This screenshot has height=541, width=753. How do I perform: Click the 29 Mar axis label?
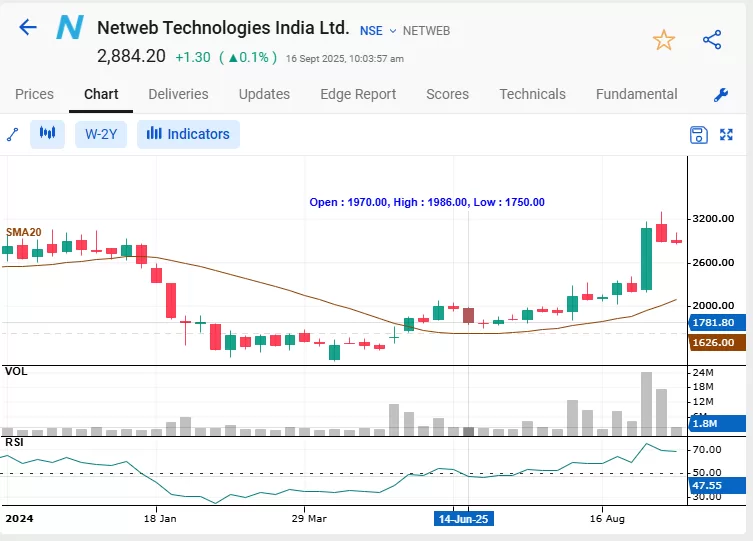click(x=309, y=518)
